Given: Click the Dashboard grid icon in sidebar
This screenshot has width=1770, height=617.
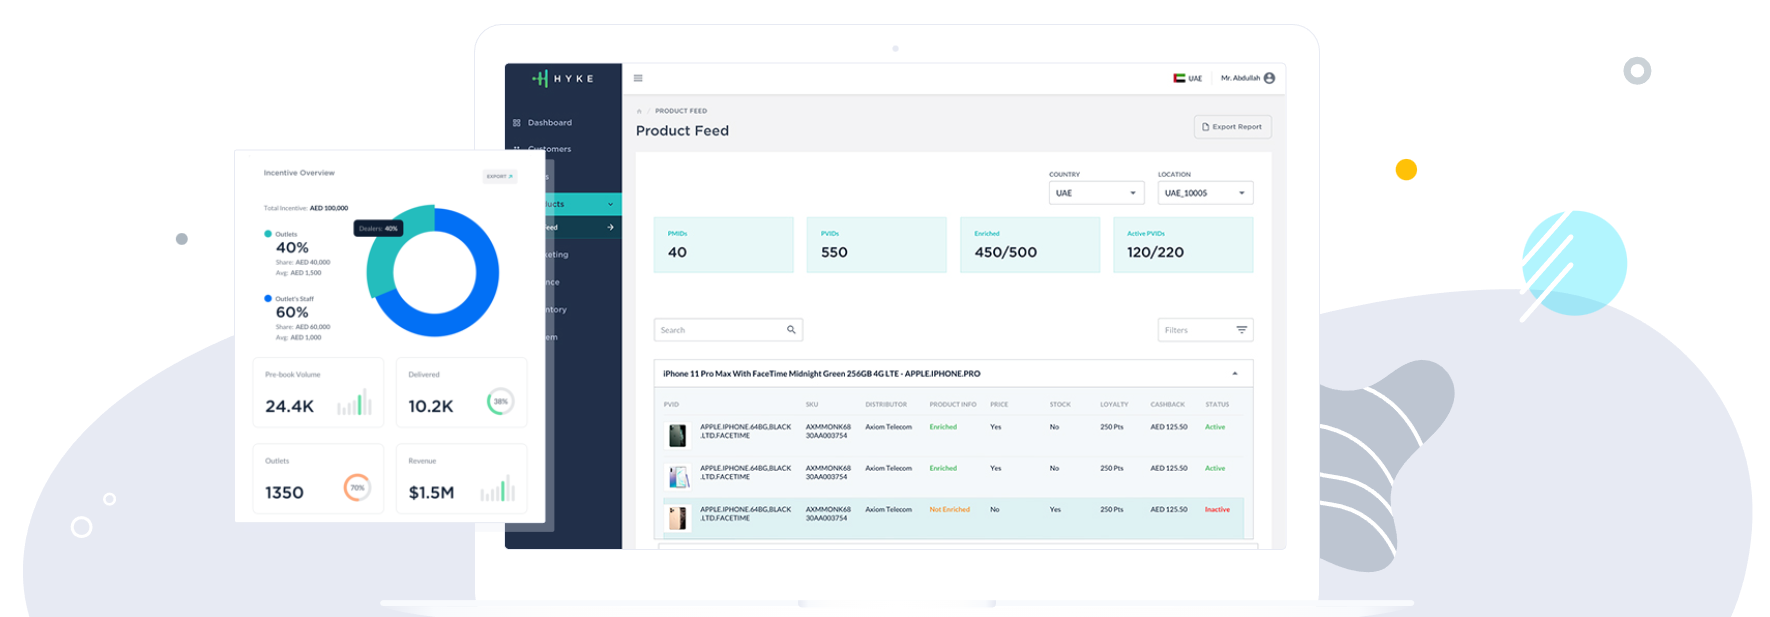Looking at the screenshot, I should click(x=517, y=123).
